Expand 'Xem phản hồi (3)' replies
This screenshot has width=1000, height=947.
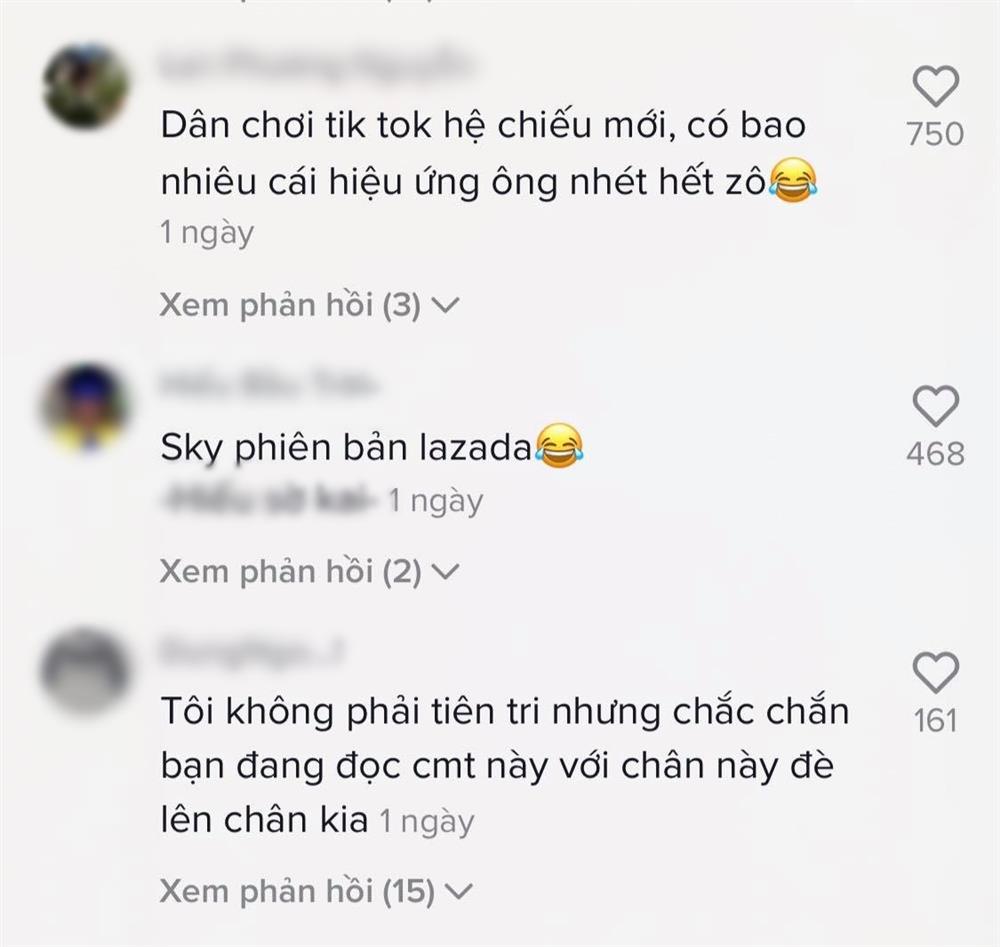(309, 305)
